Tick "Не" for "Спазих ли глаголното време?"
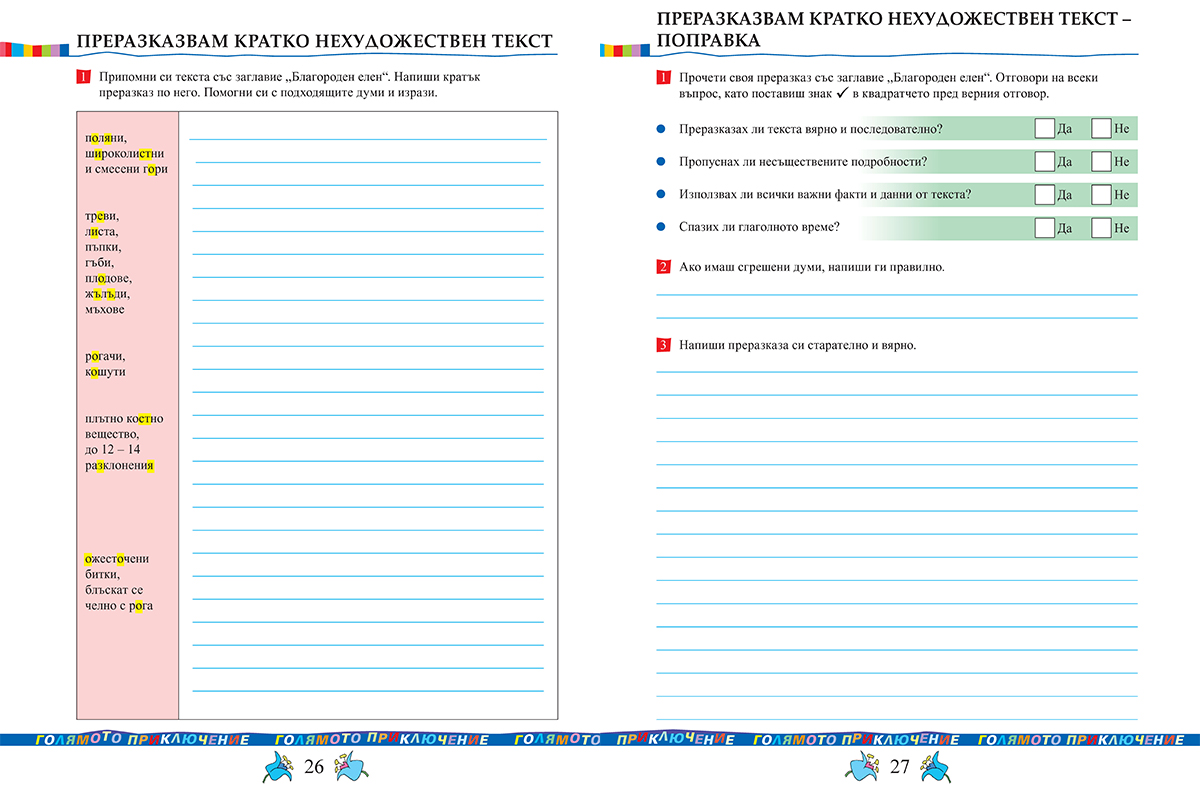 (1101, 228)
